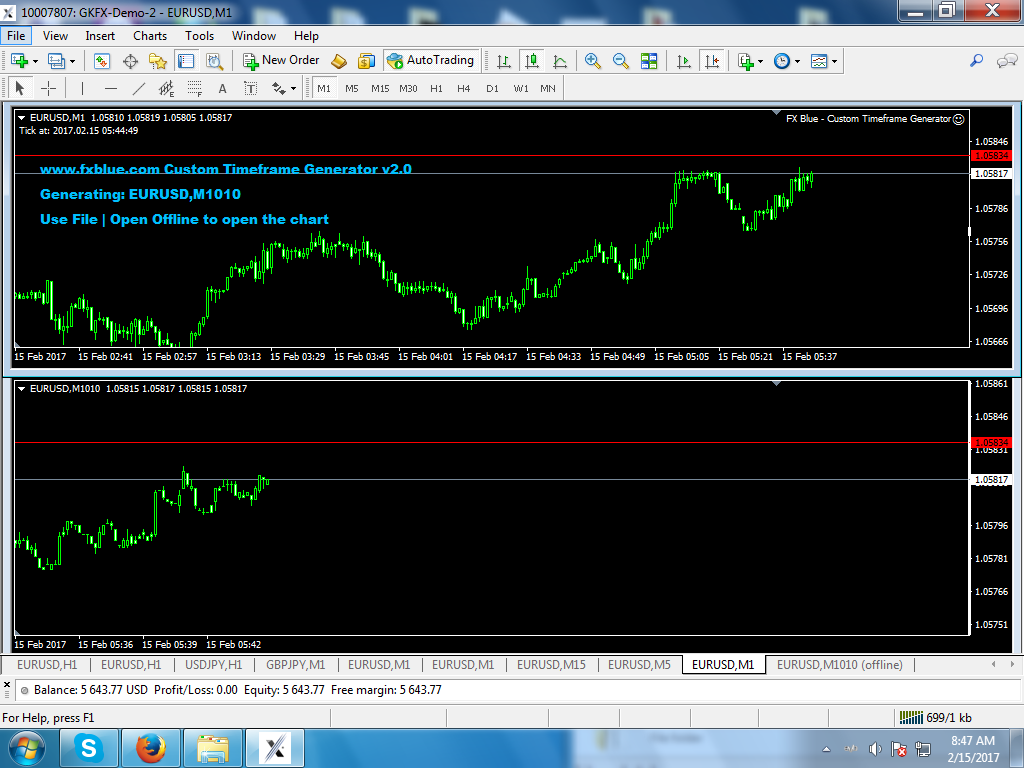This screenshot has width=1024, height=768.
Task: Toggle the Data Window crosshair icon
Action: pyautogui.click(x=130, y=61)
